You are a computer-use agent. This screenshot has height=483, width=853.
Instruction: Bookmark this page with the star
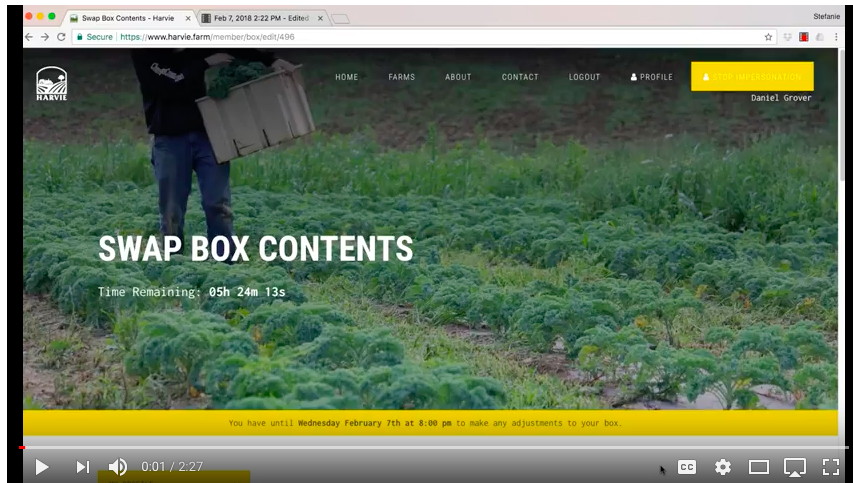pos(768,37)
